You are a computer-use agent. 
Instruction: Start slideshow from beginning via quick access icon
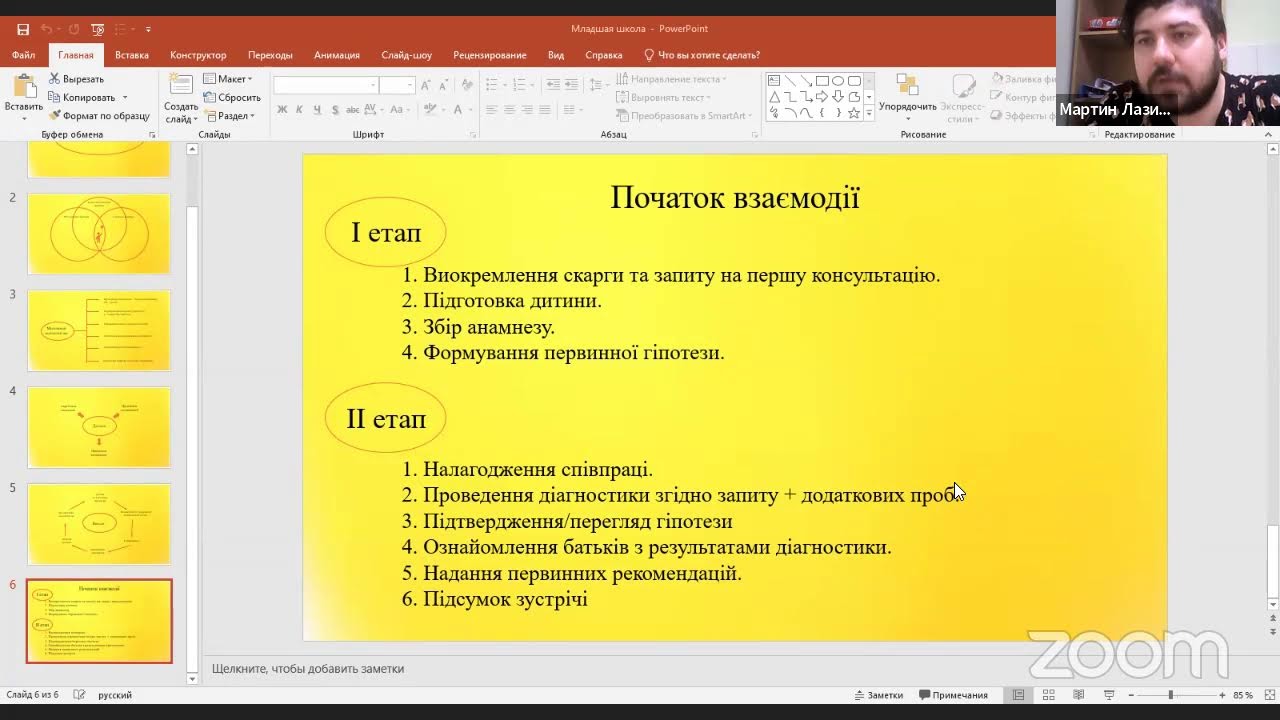tap(97, 29)
